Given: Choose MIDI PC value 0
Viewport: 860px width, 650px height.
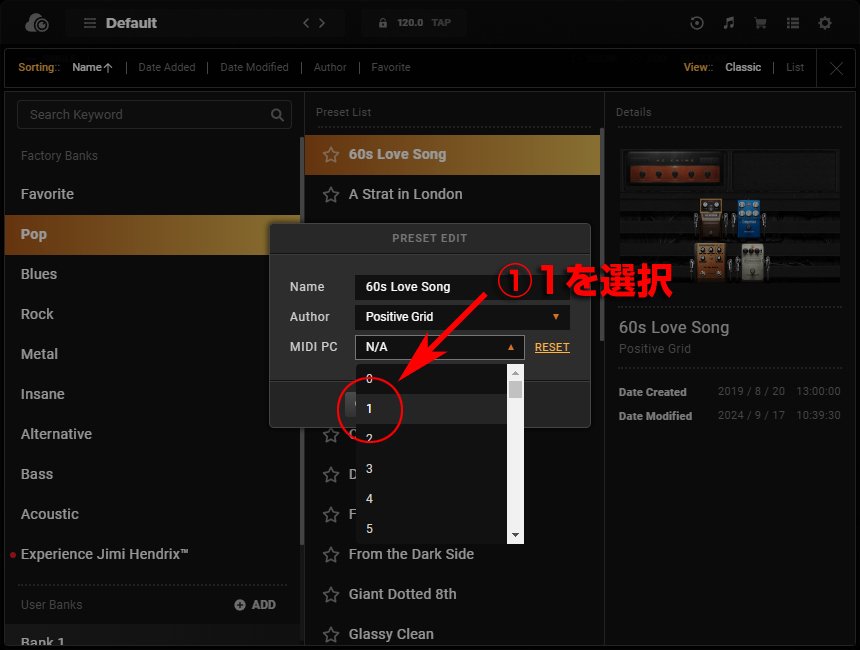Looking at the screenshot, I should tap(431, 378).
